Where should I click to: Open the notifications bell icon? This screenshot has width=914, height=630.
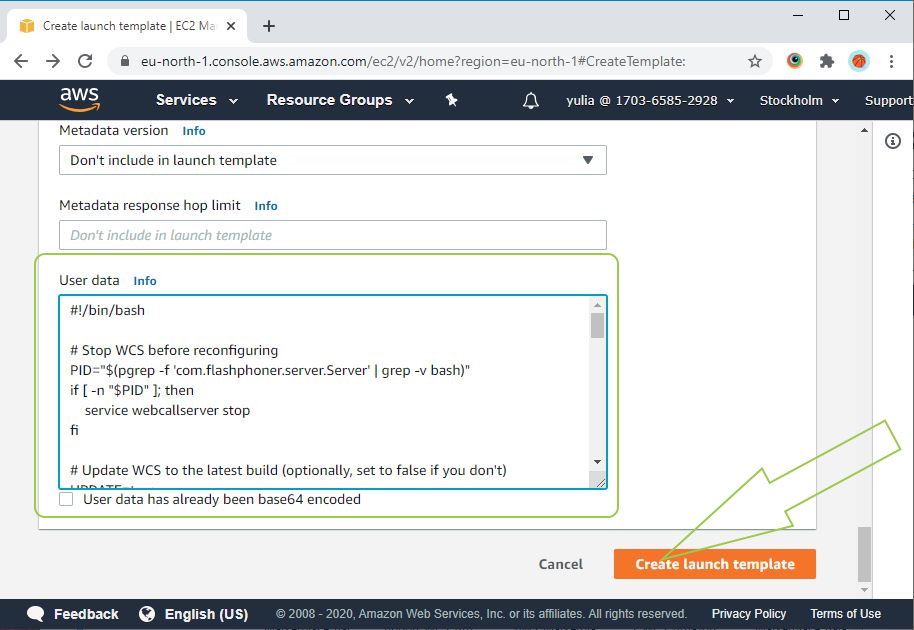tap(530, 100)
